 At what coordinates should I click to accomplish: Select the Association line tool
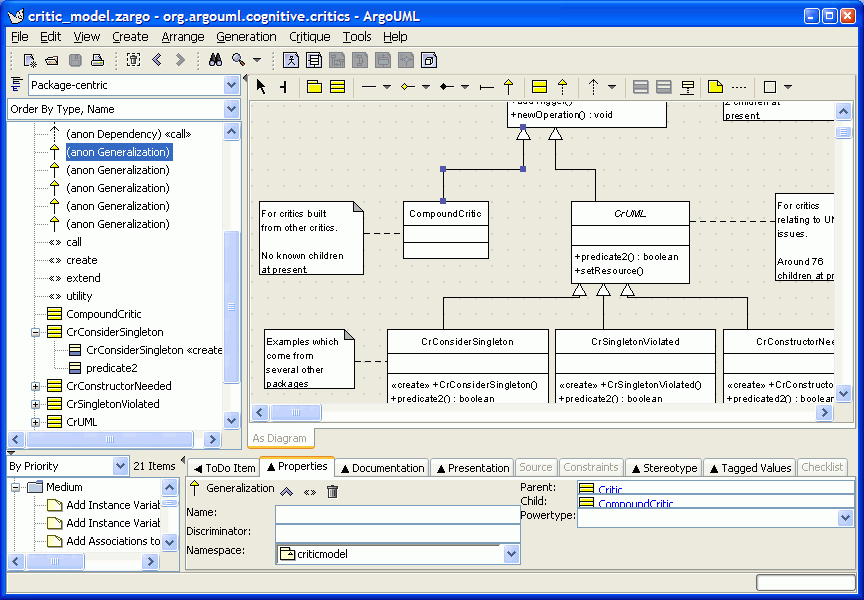[369, 87]
